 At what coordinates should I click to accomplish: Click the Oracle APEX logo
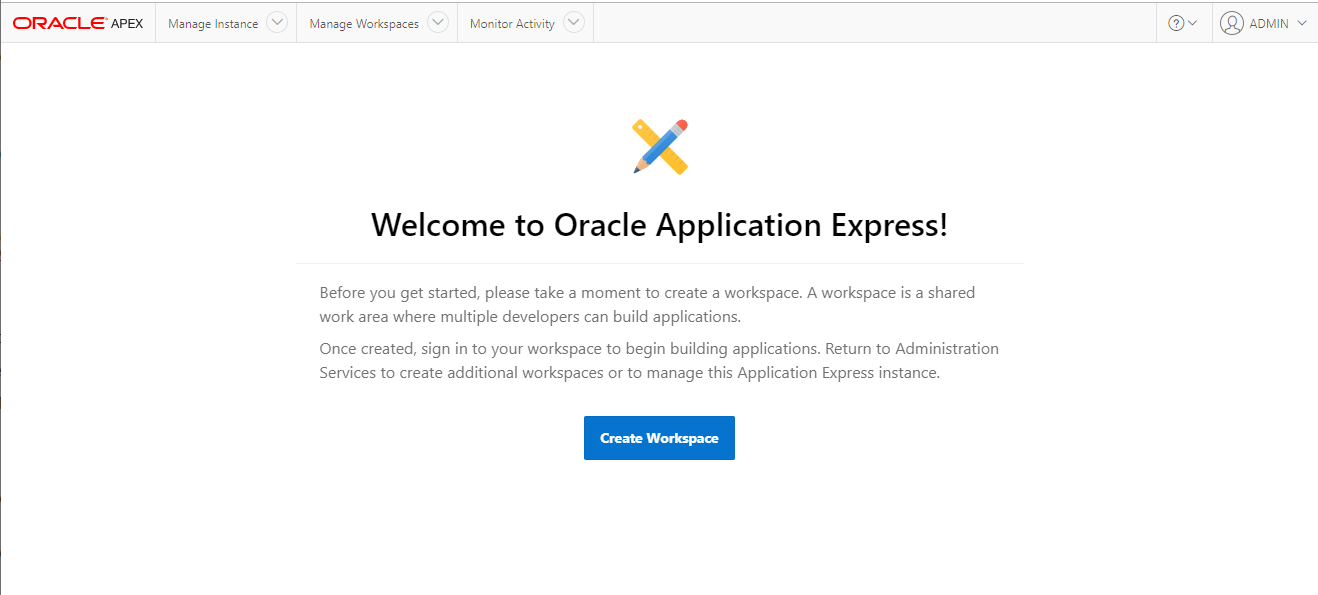tap(78, 23)
